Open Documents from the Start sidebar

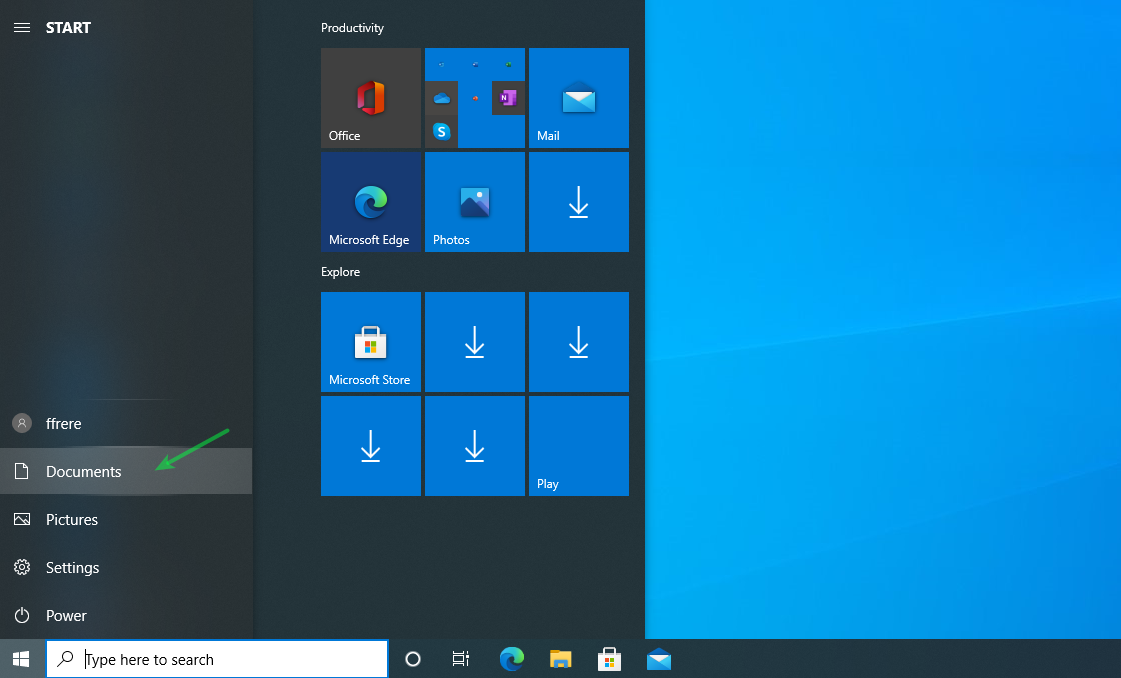click(83, 472)
